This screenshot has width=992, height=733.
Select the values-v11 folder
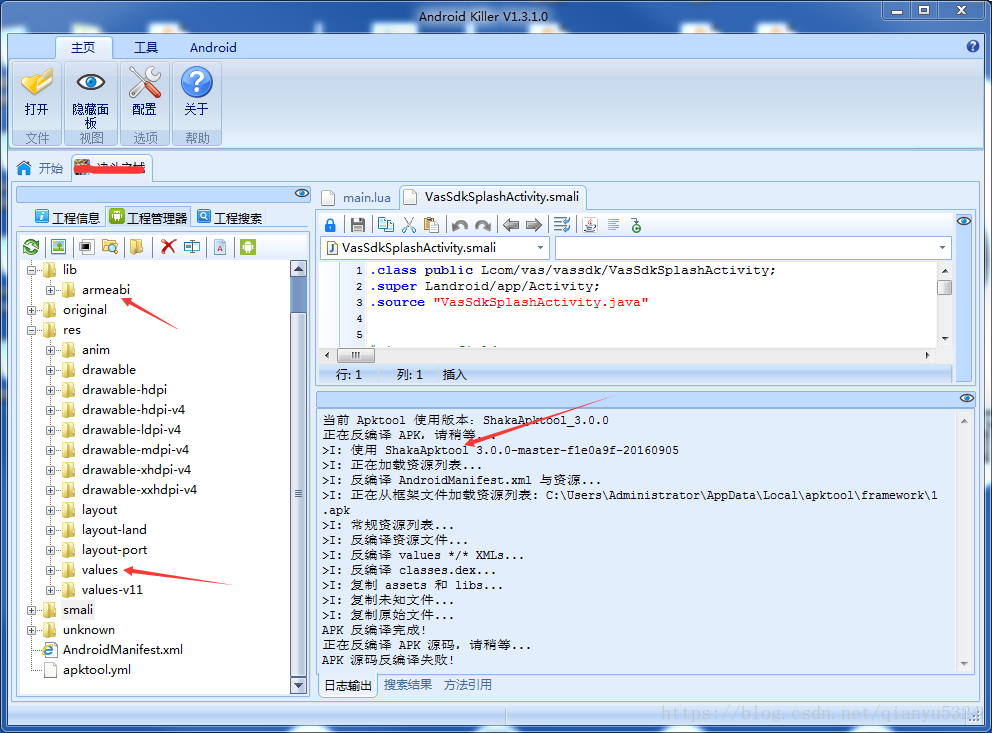[112, 590]
